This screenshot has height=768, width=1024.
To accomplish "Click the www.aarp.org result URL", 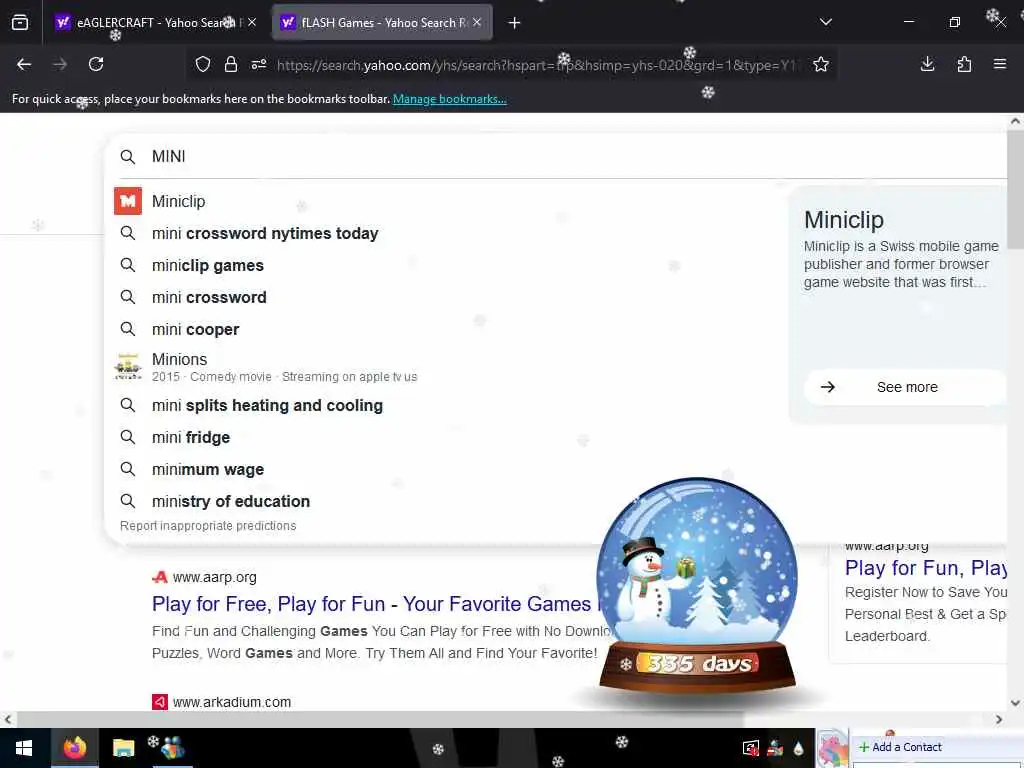I will point(214,577).
